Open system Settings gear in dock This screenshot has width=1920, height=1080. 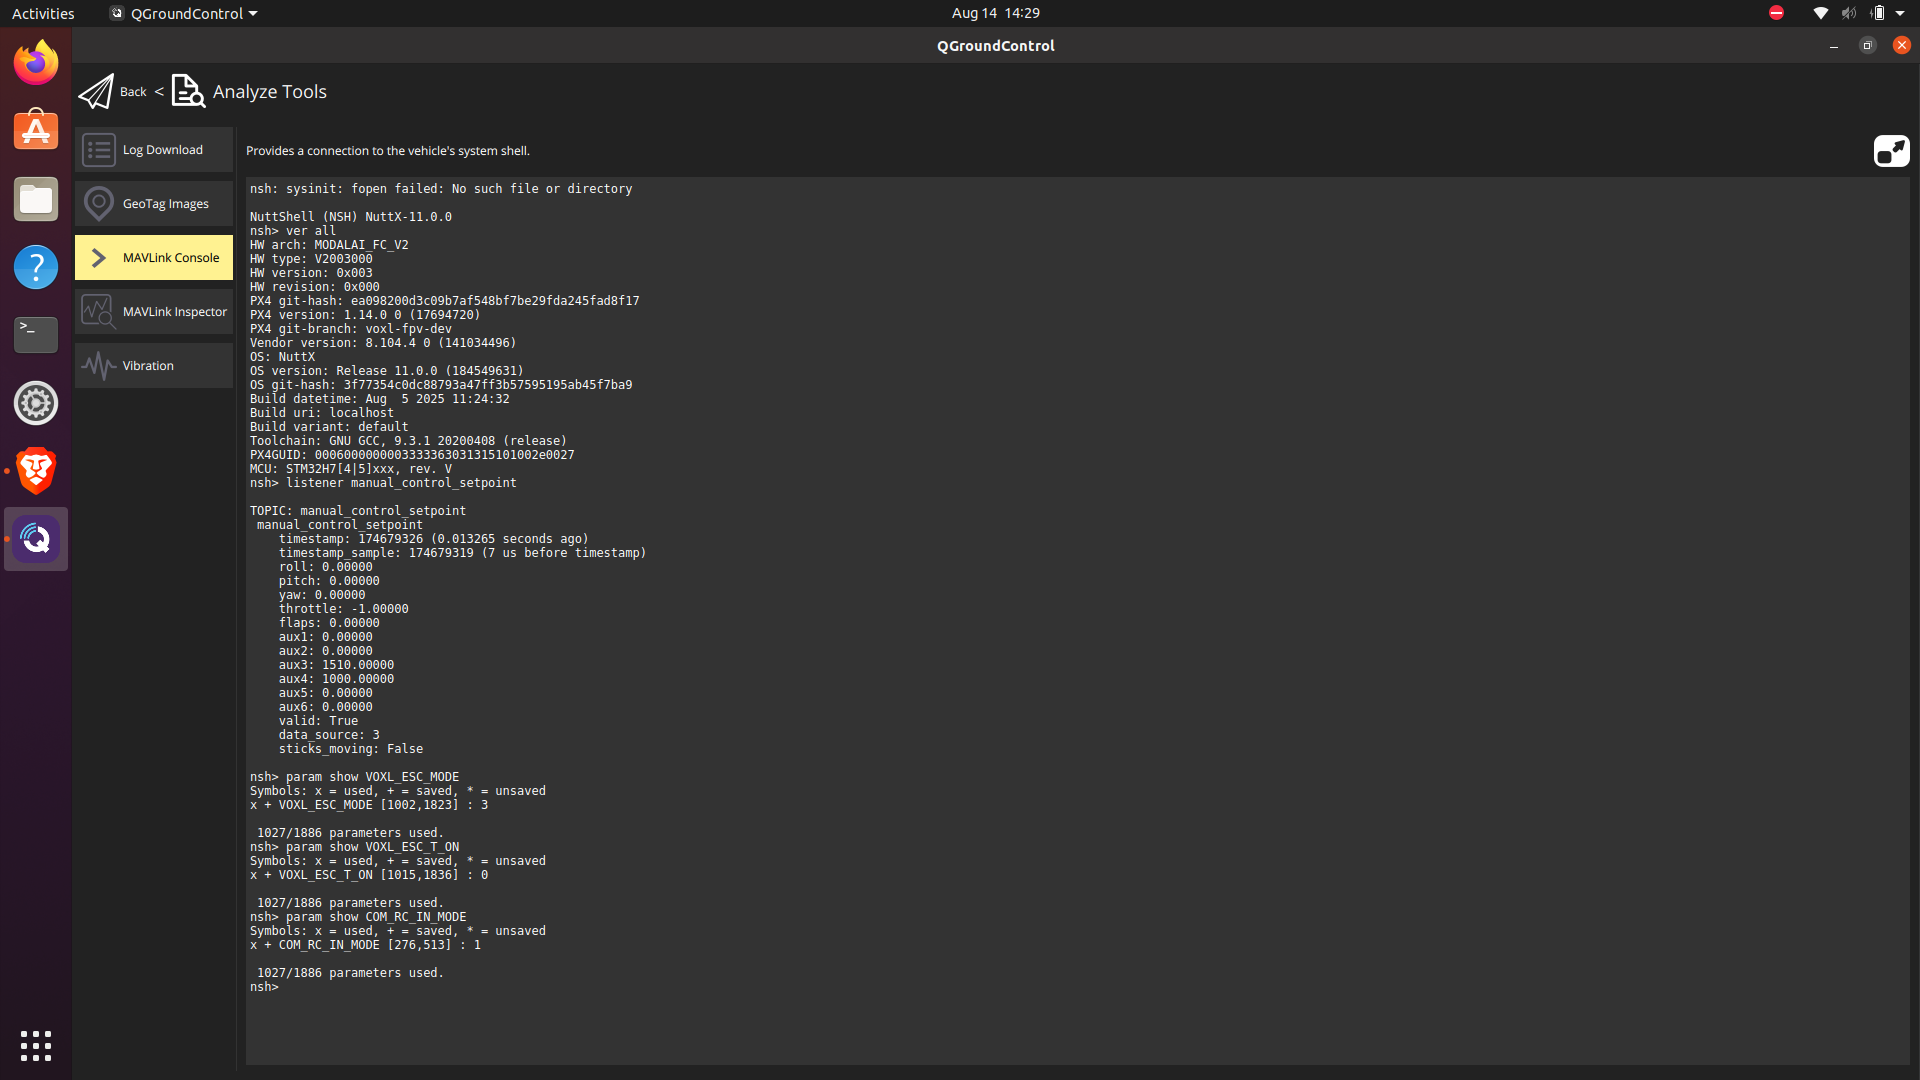[x=36, y=403]
